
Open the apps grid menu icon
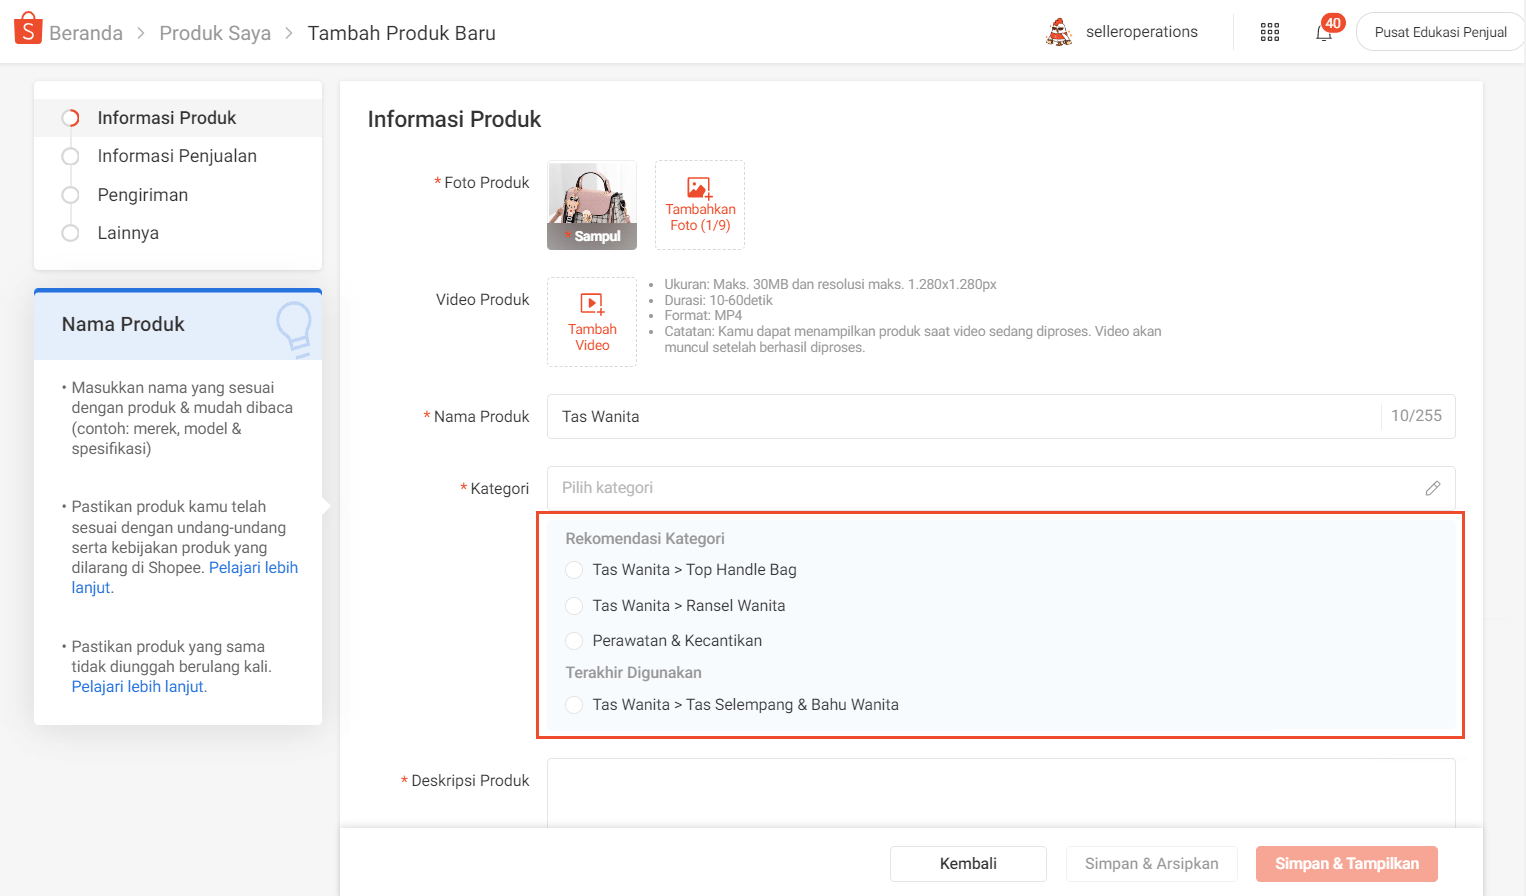coord(1269,32)
